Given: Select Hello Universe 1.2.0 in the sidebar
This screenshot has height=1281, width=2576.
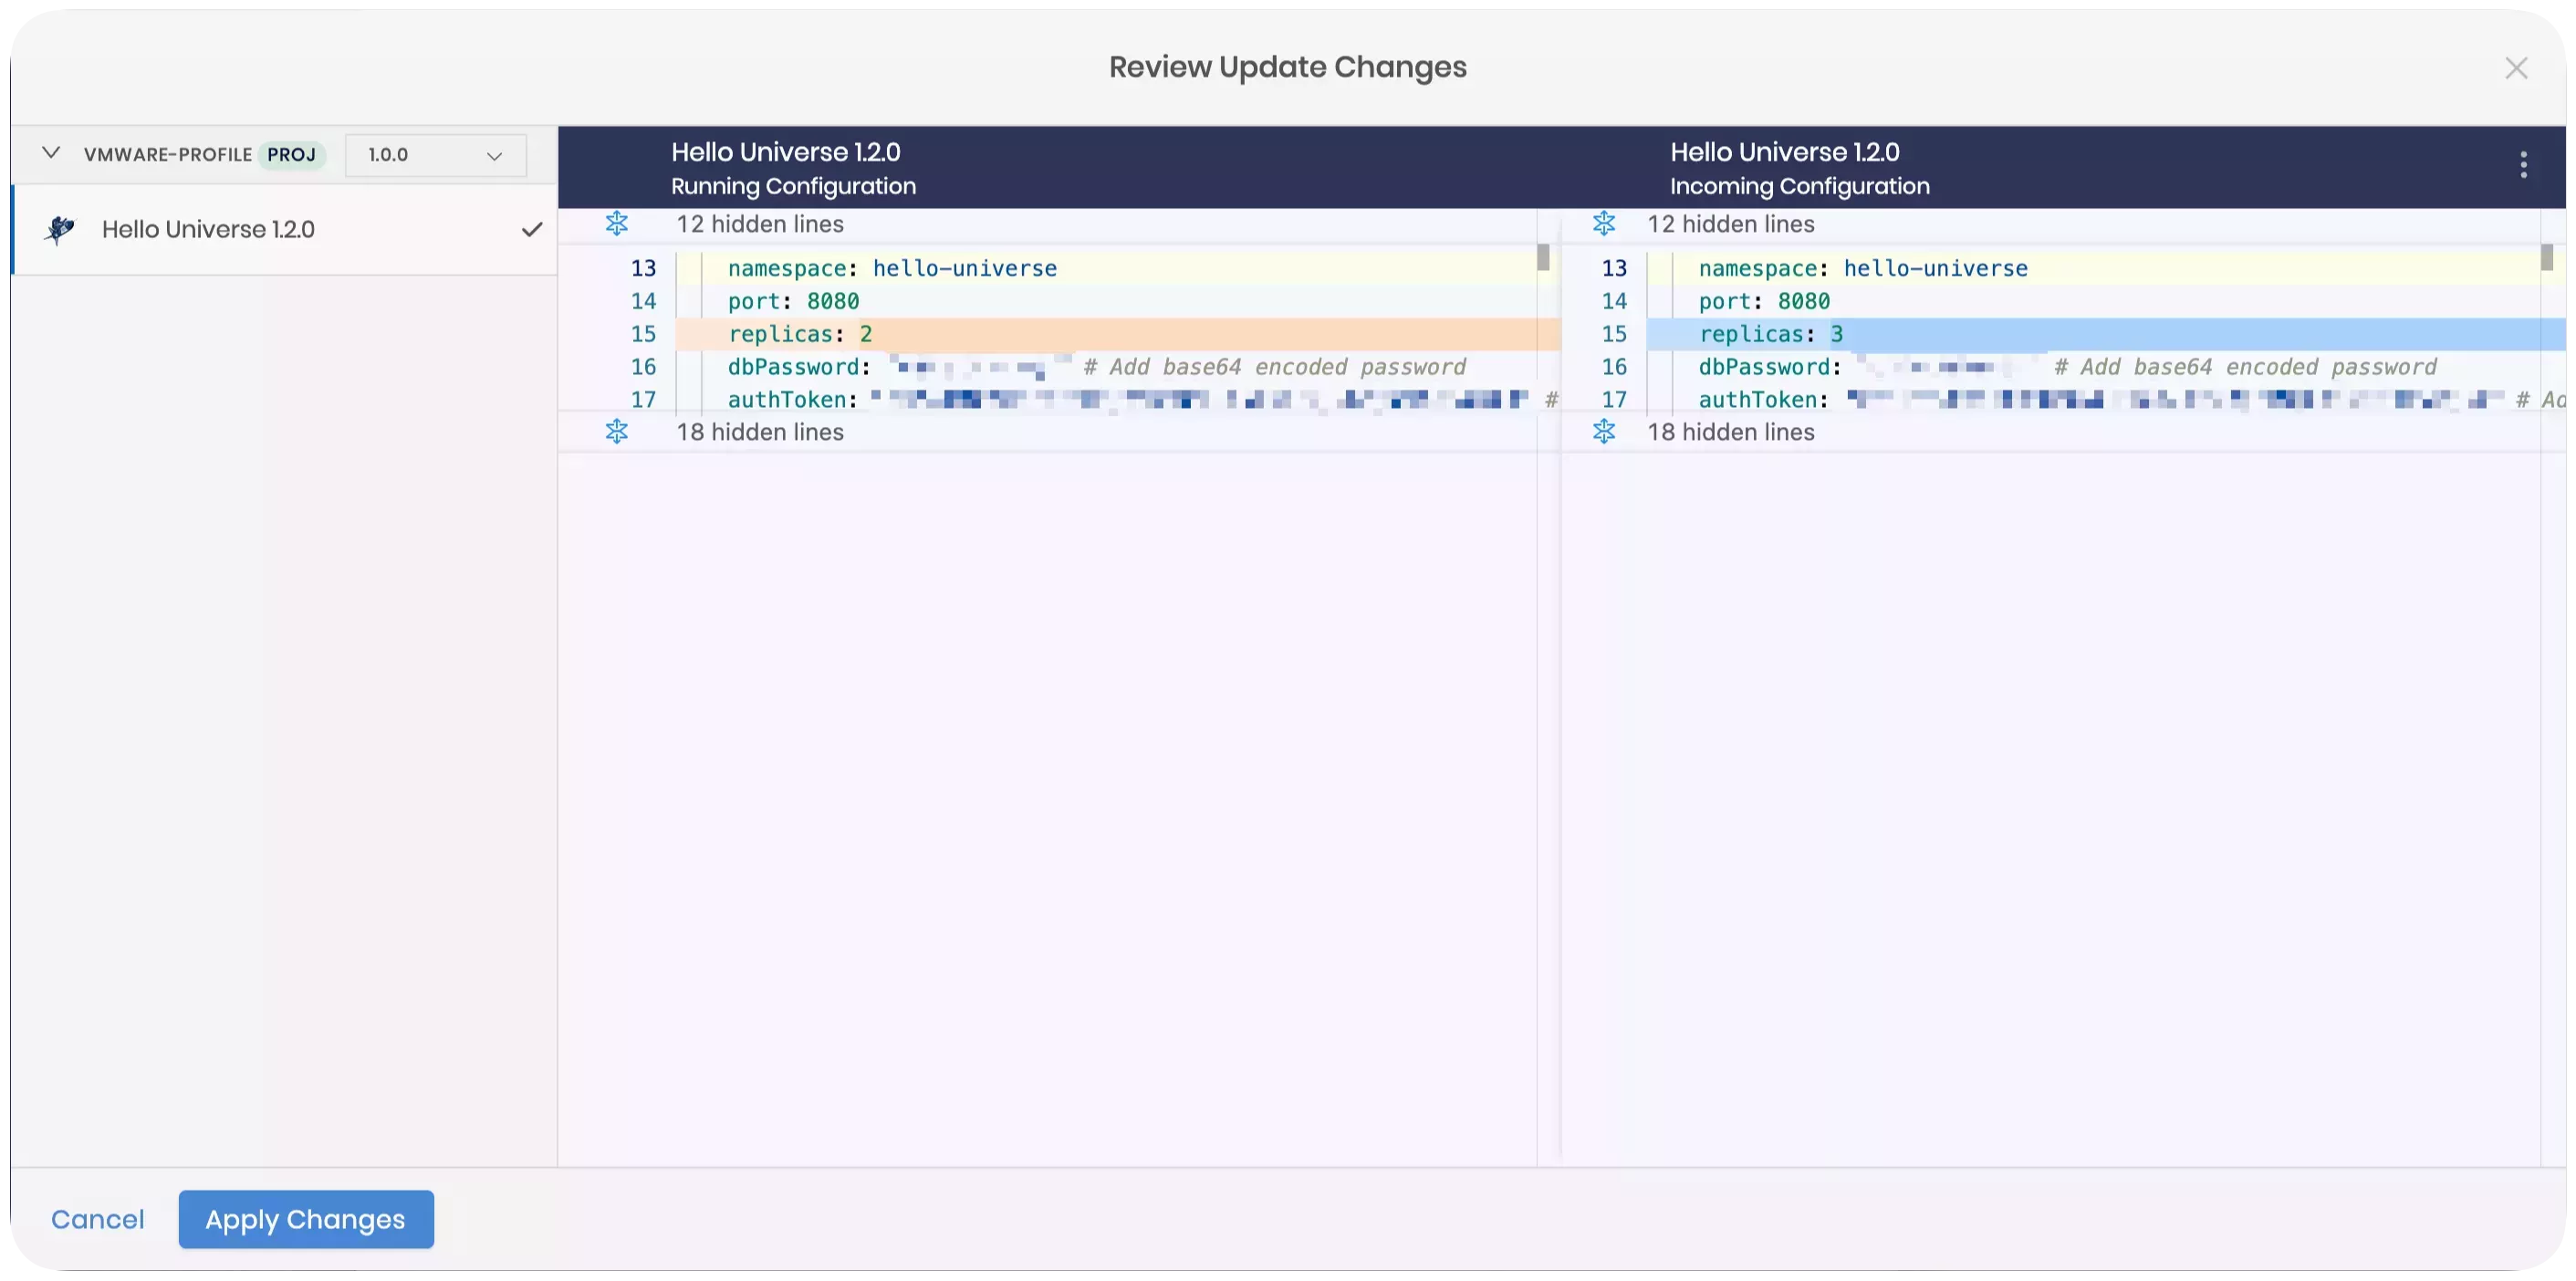Looking at the screenshot, I should pyautogui.click(x=208, y=229).
